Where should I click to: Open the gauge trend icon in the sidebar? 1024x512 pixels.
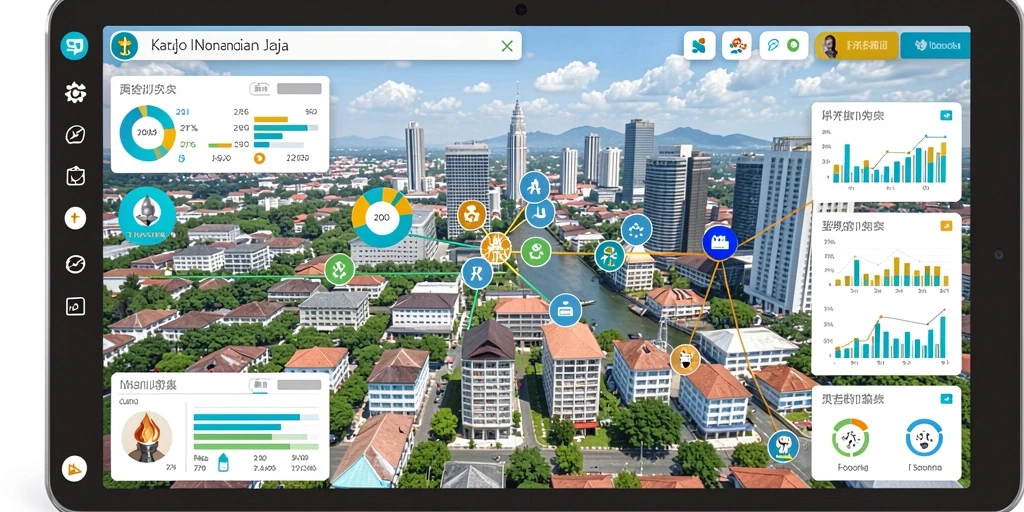pyautogui.click(x=76, y=264)
